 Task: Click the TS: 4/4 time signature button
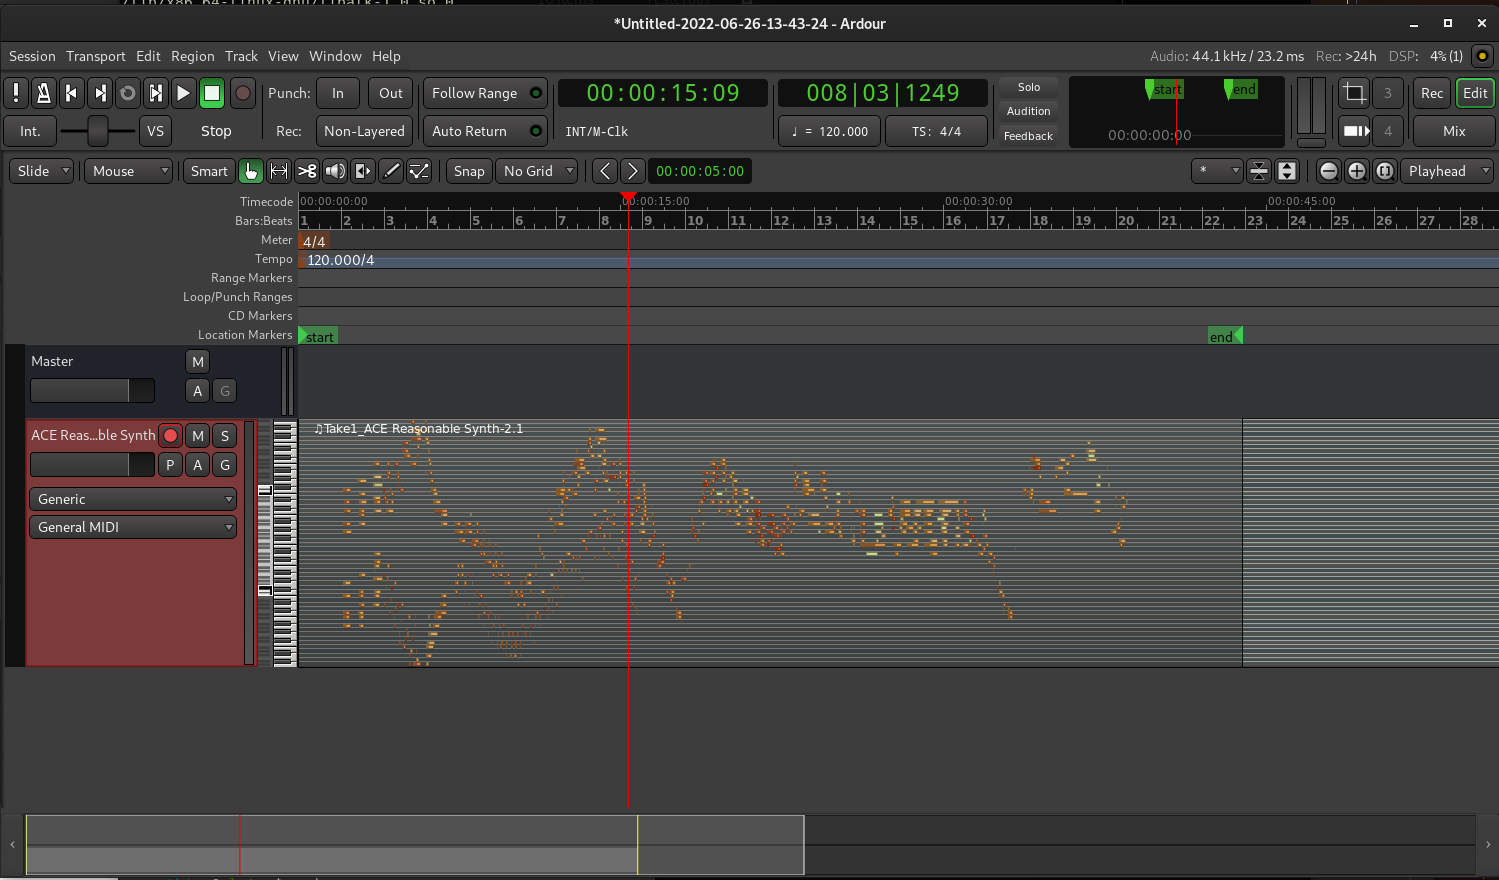click(x=936, y=131)
